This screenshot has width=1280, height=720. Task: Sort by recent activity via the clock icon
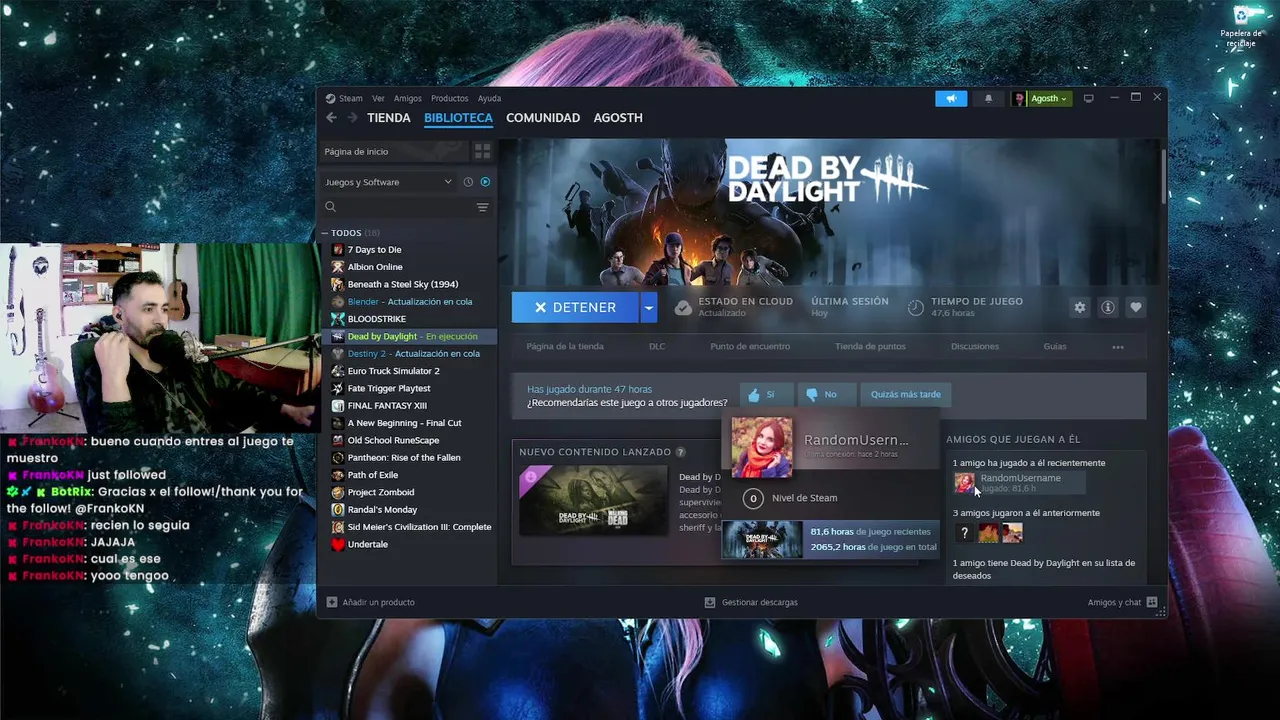click(x=467, y=182)
